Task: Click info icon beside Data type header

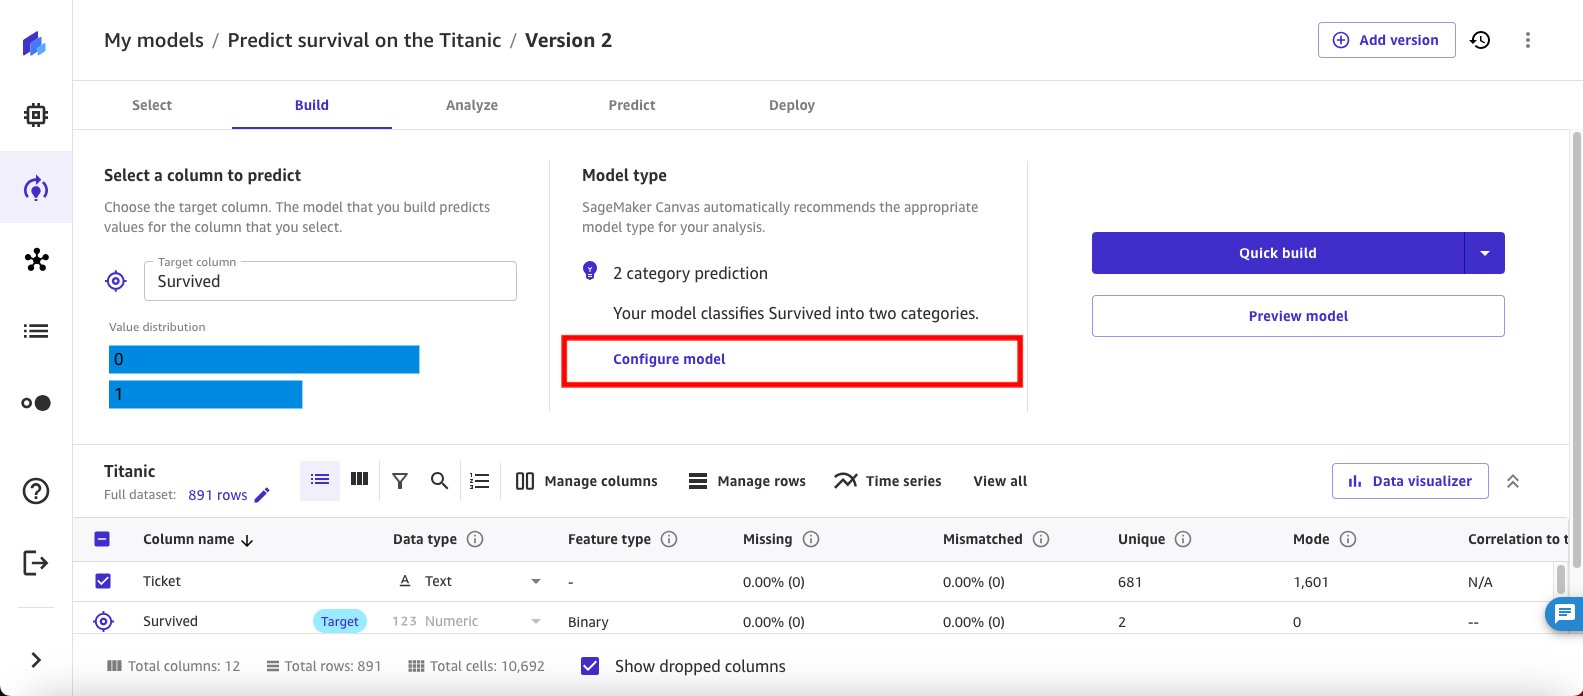Action: pos(475,539)
